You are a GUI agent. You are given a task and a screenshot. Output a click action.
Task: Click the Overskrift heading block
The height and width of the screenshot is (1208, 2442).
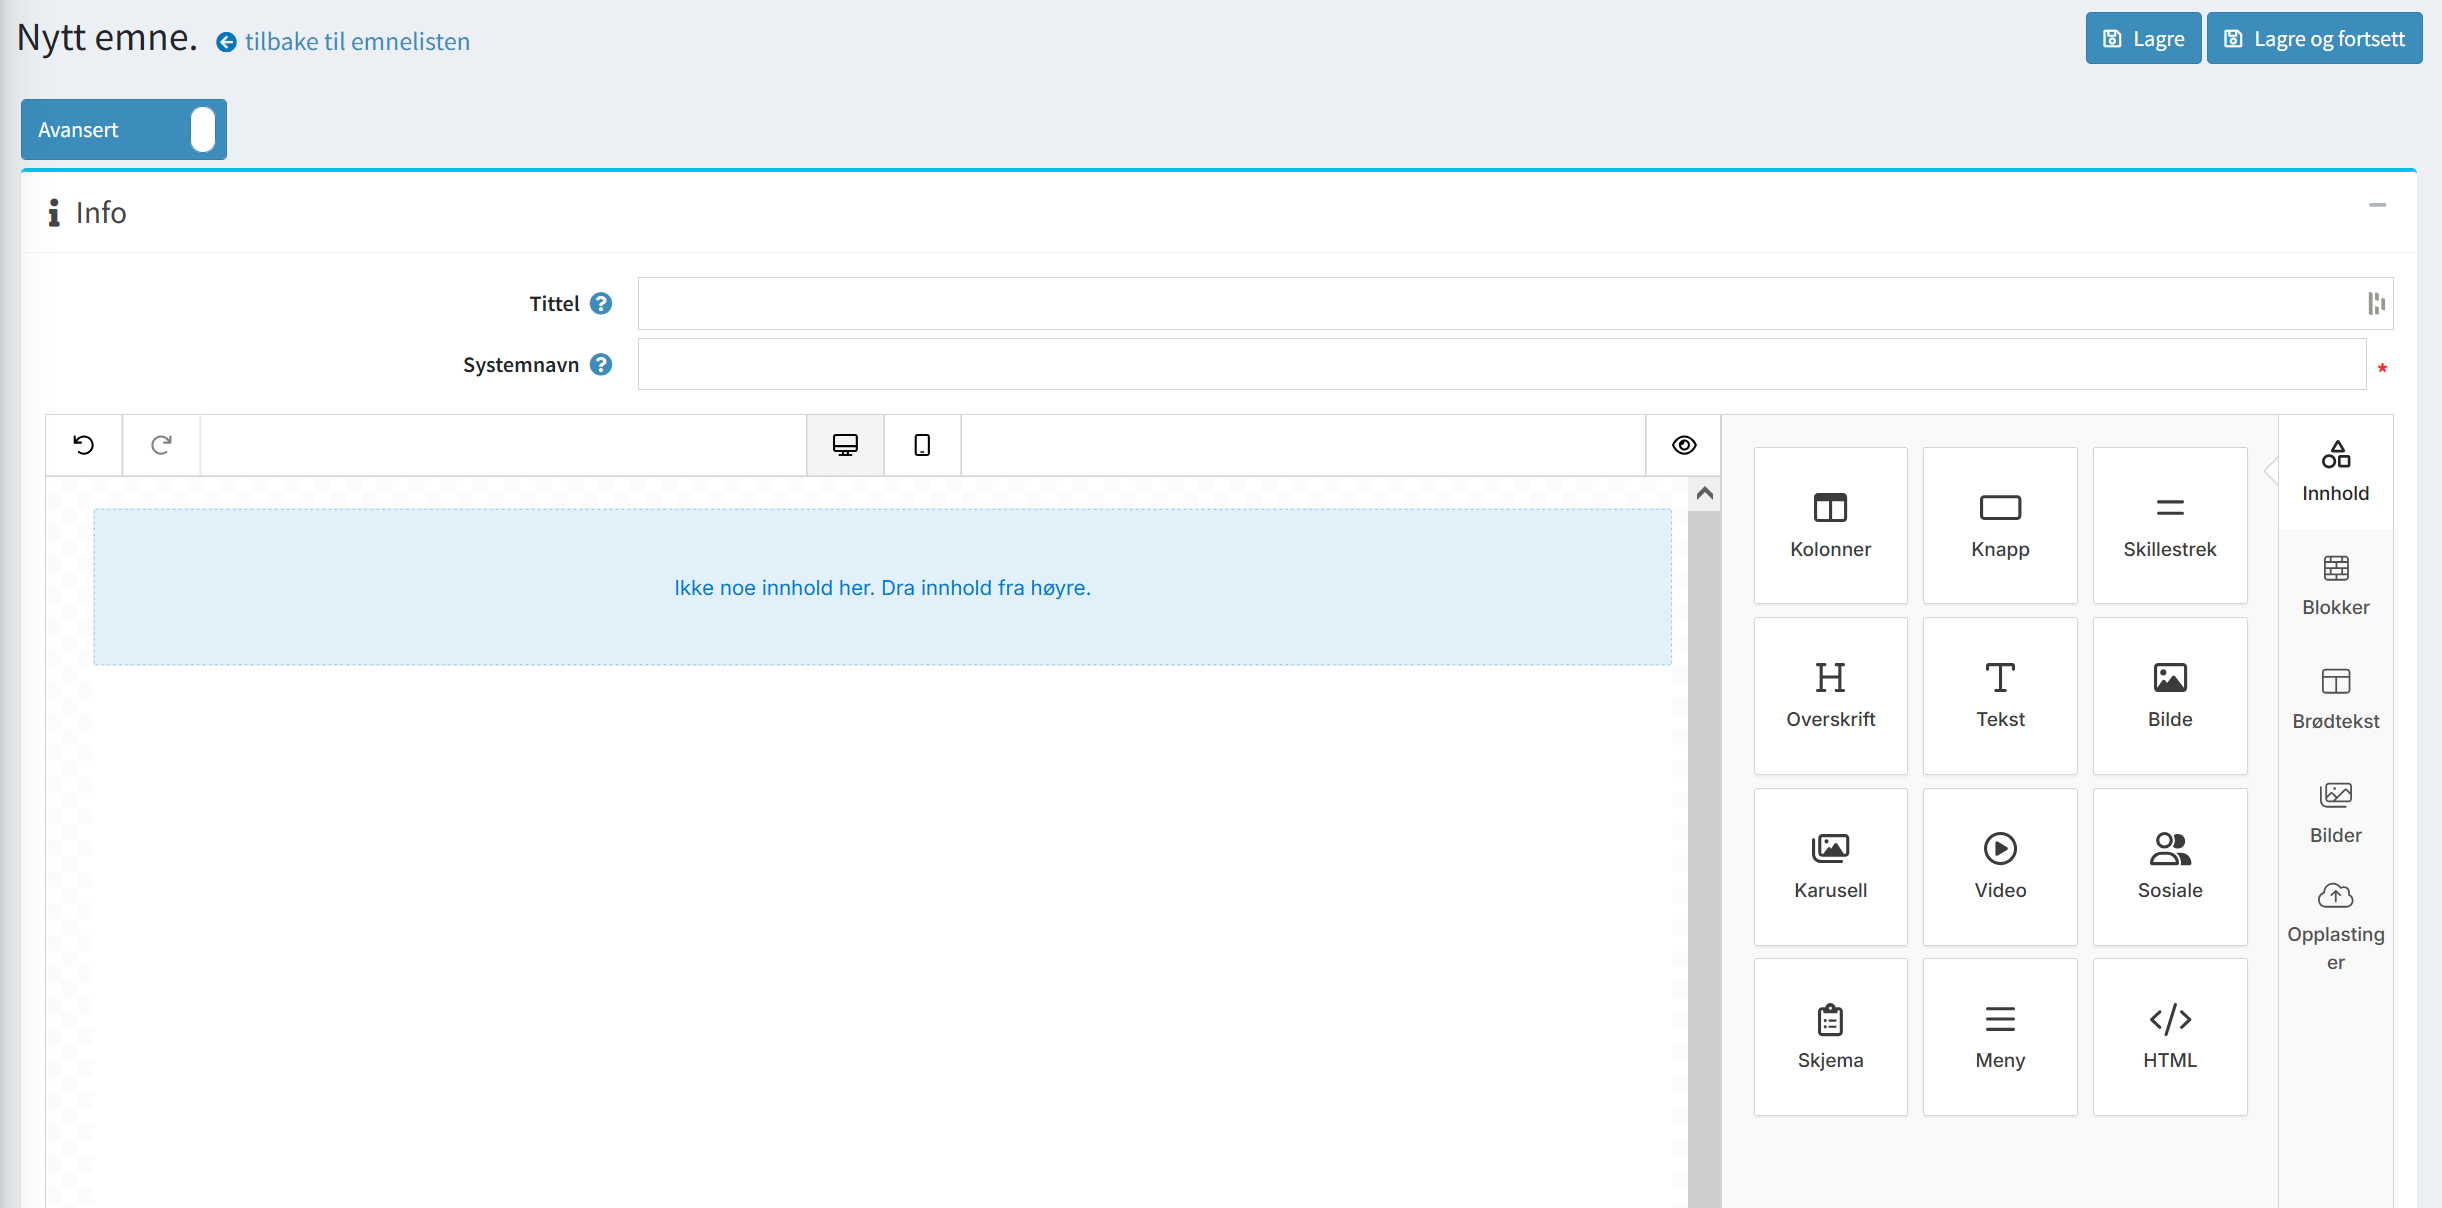(1830, 695)
